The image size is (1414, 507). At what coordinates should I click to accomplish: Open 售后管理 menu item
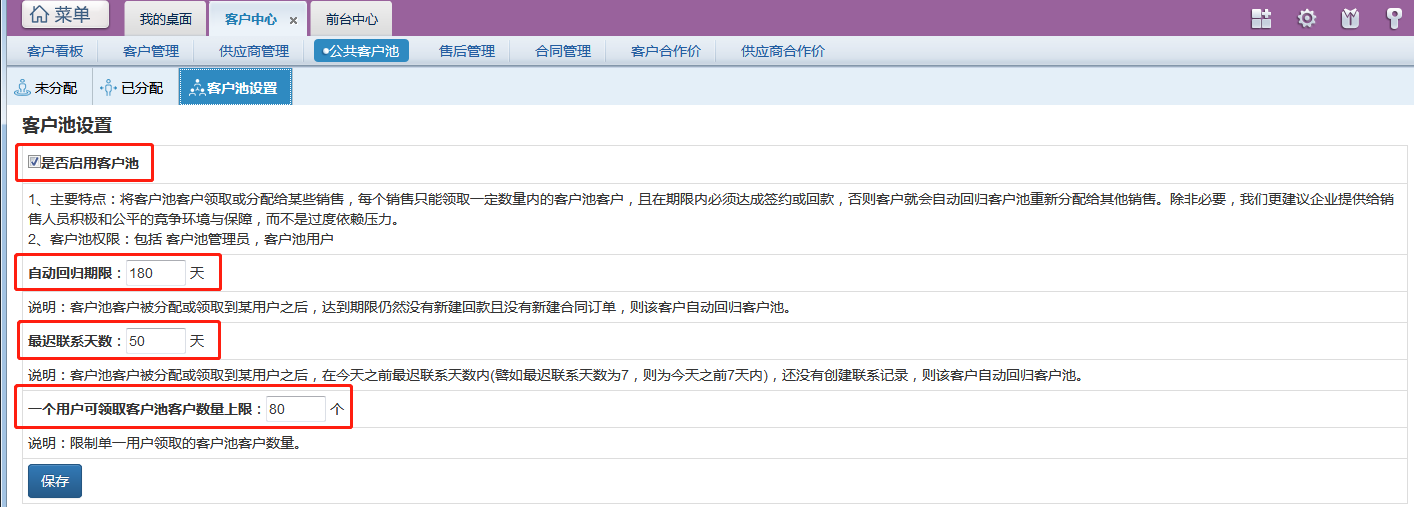click(467, 51)
